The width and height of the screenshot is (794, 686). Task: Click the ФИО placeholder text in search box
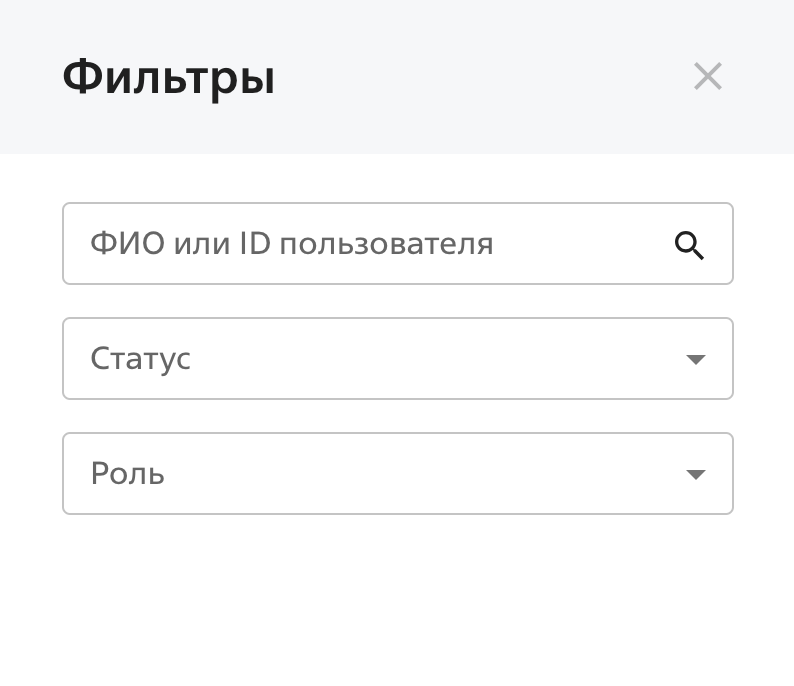click(291, 244)
